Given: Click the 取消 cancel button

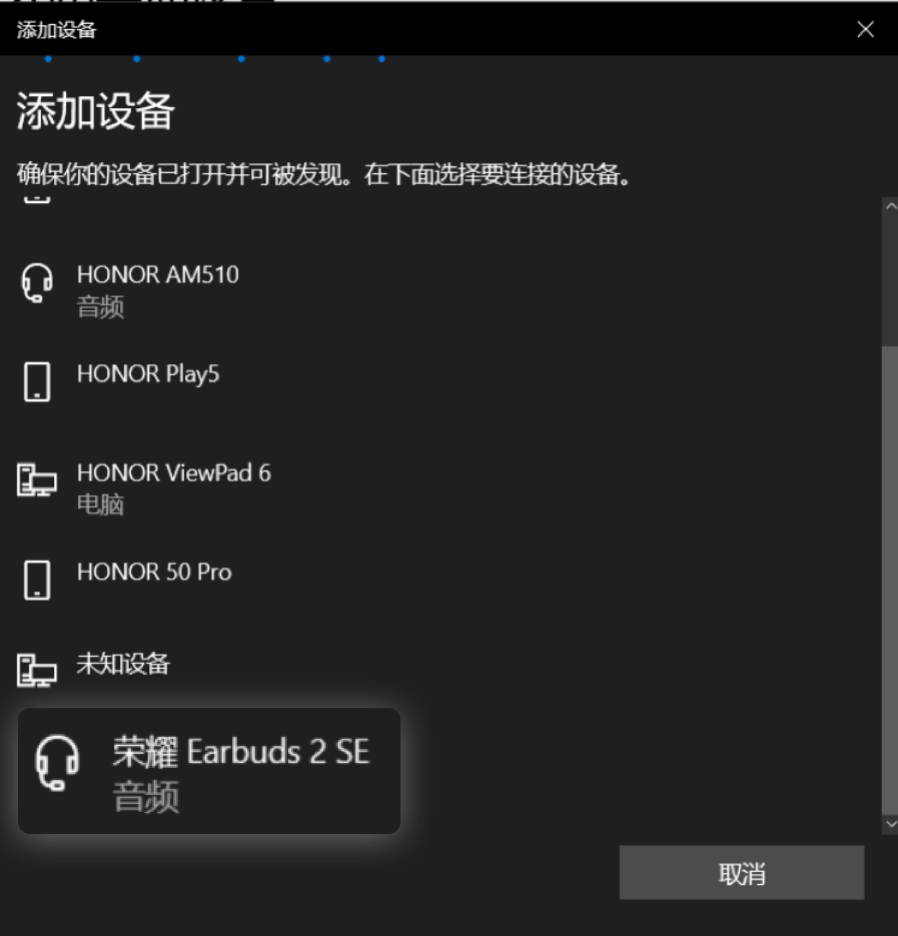Looking at the screenshot, I should [x=742, y=873].
